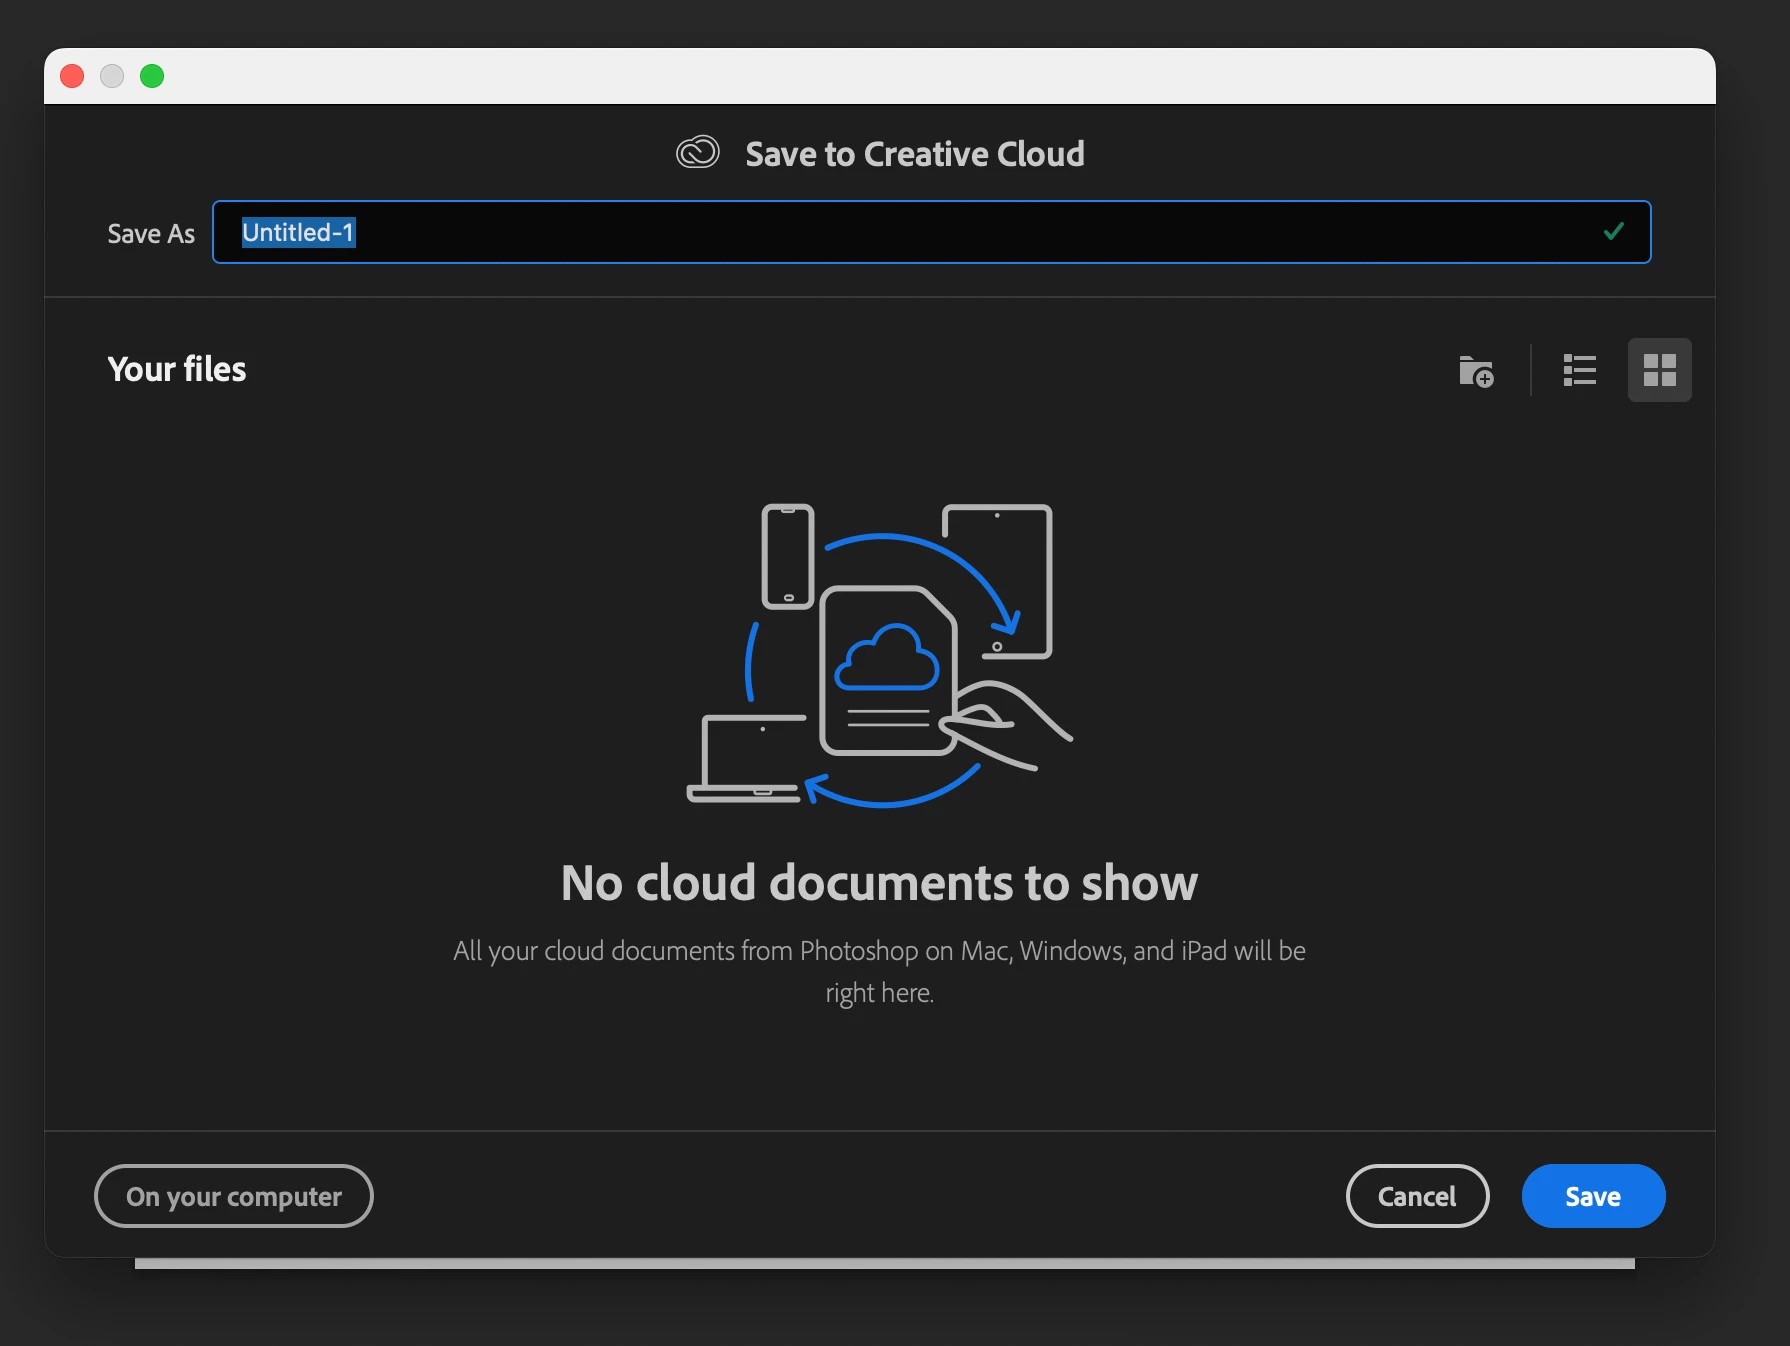Click the Creative Cloud logo icon
The width and height of the screenshot is (1790, 1346).
pos(698,153)
